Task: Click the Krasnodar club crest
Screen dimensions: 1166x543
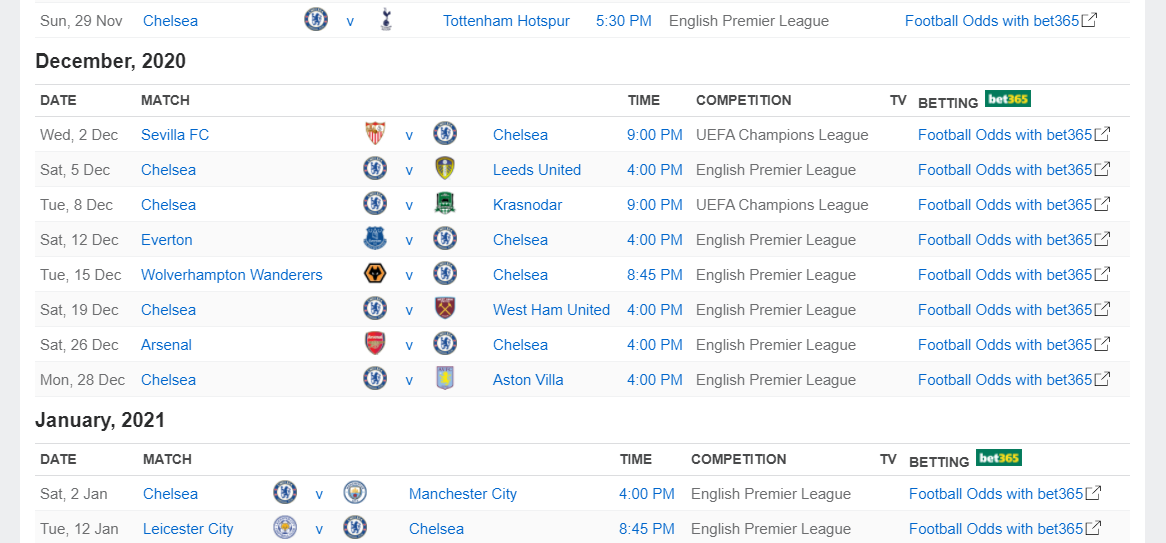Action: tap(445, 204)
